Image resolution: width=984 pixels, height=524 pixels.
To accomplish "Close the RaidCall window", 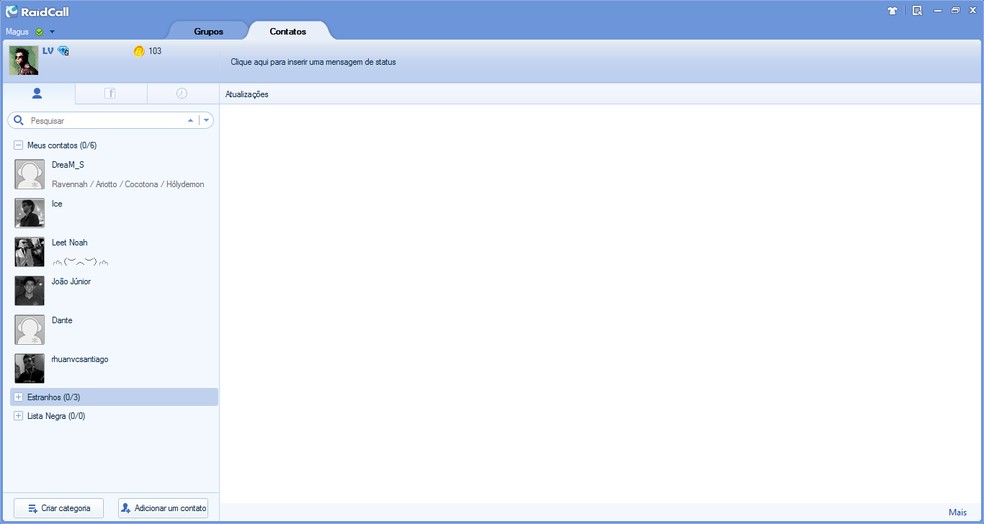I will coord(973,11).
